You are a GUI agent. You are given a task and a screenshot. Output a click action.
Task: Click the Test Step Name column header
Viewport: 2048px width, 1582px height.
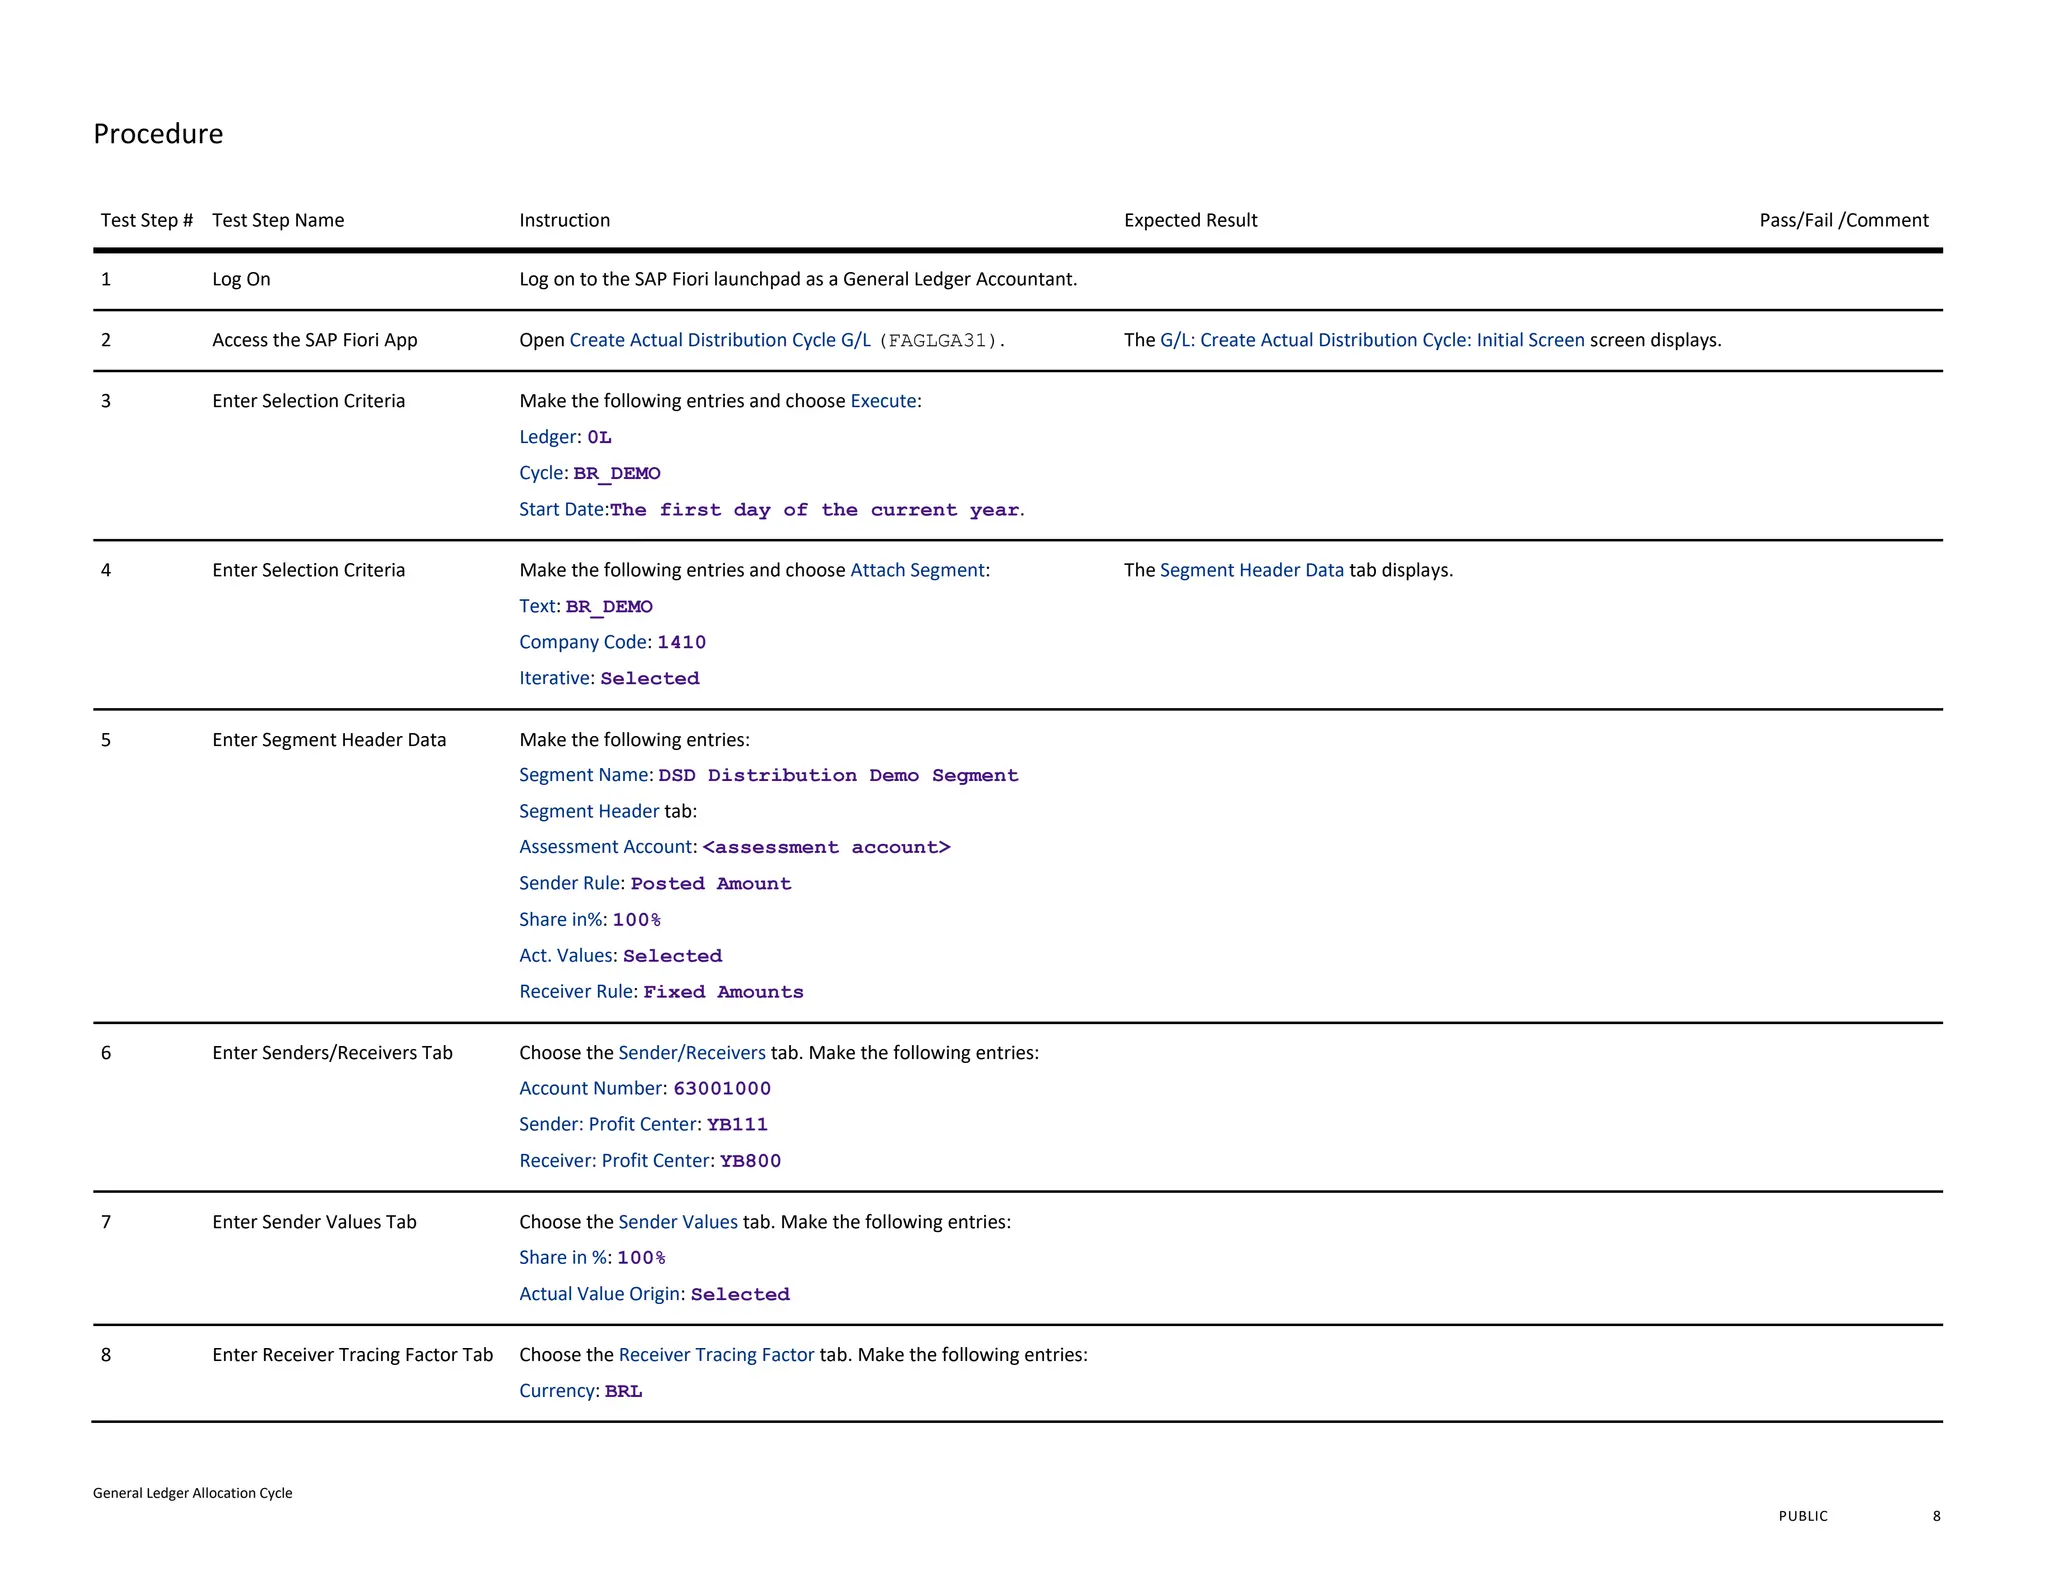[278, 220]
